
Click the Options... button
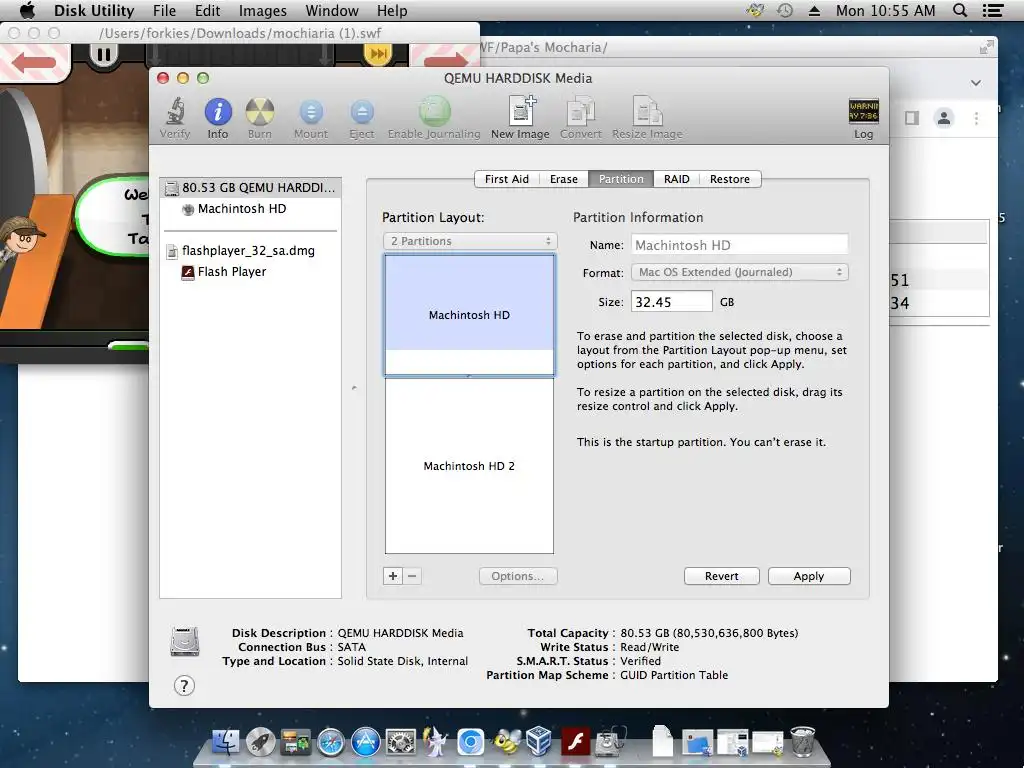[518, 576]
